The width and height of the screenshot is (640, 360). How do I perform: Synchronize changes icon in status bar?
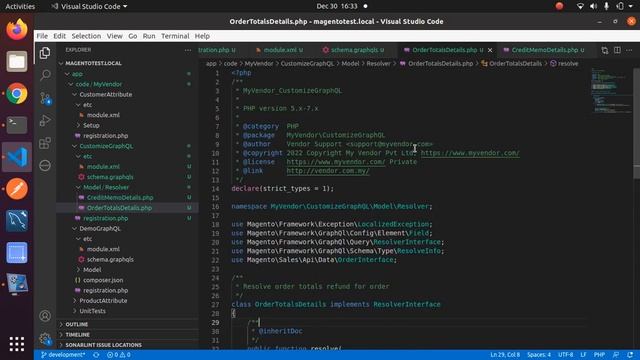click(x=96, y=355)
